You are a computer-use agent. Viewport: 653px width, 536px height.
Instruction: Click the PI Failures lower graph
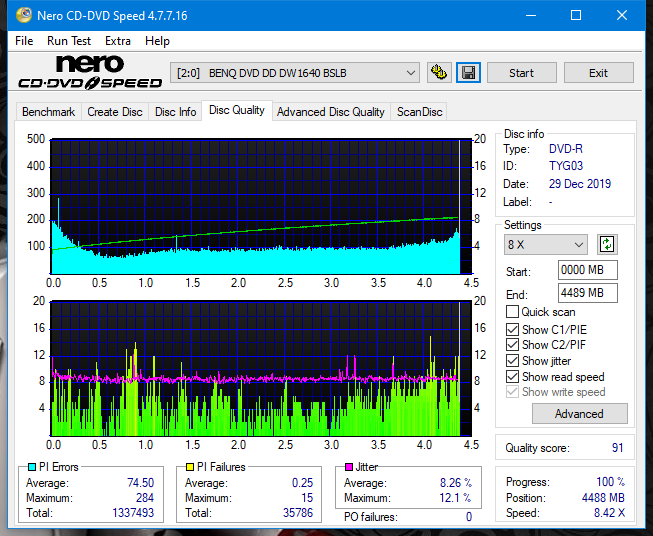click(x=261, y=369)
